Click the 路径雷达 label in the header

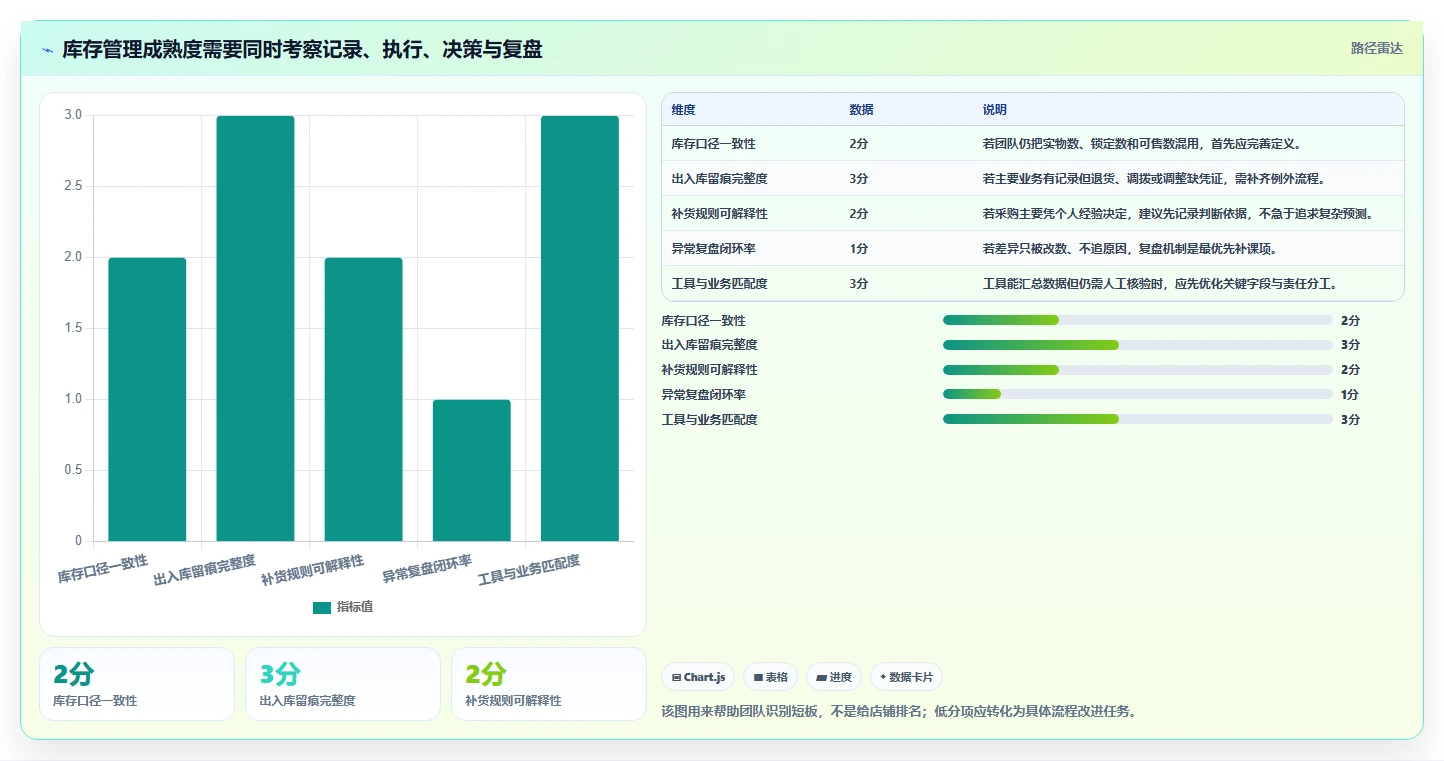point(1377,48)
